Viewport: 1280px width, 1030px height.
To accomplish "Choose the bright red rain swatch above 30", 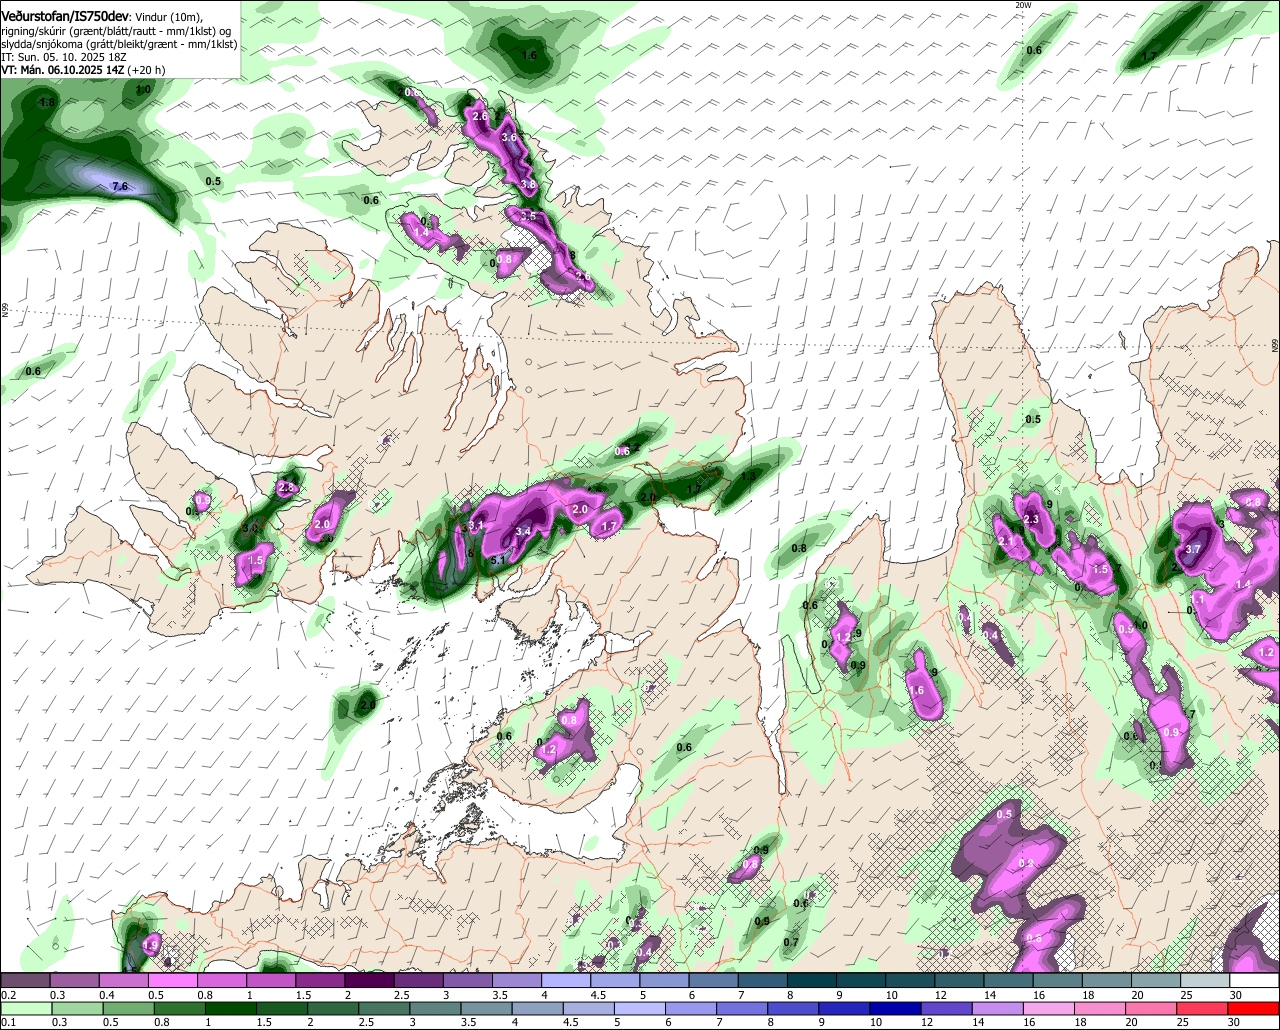I will pyautogui.click(x=1254, y=1009).
